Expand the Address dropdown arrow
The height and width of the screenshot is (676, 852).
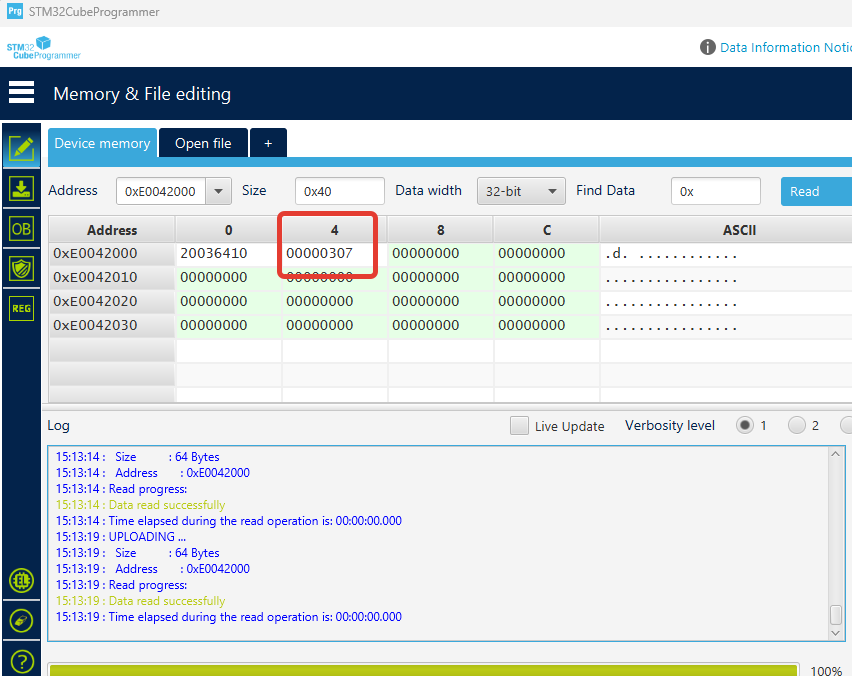coord(219,191)
